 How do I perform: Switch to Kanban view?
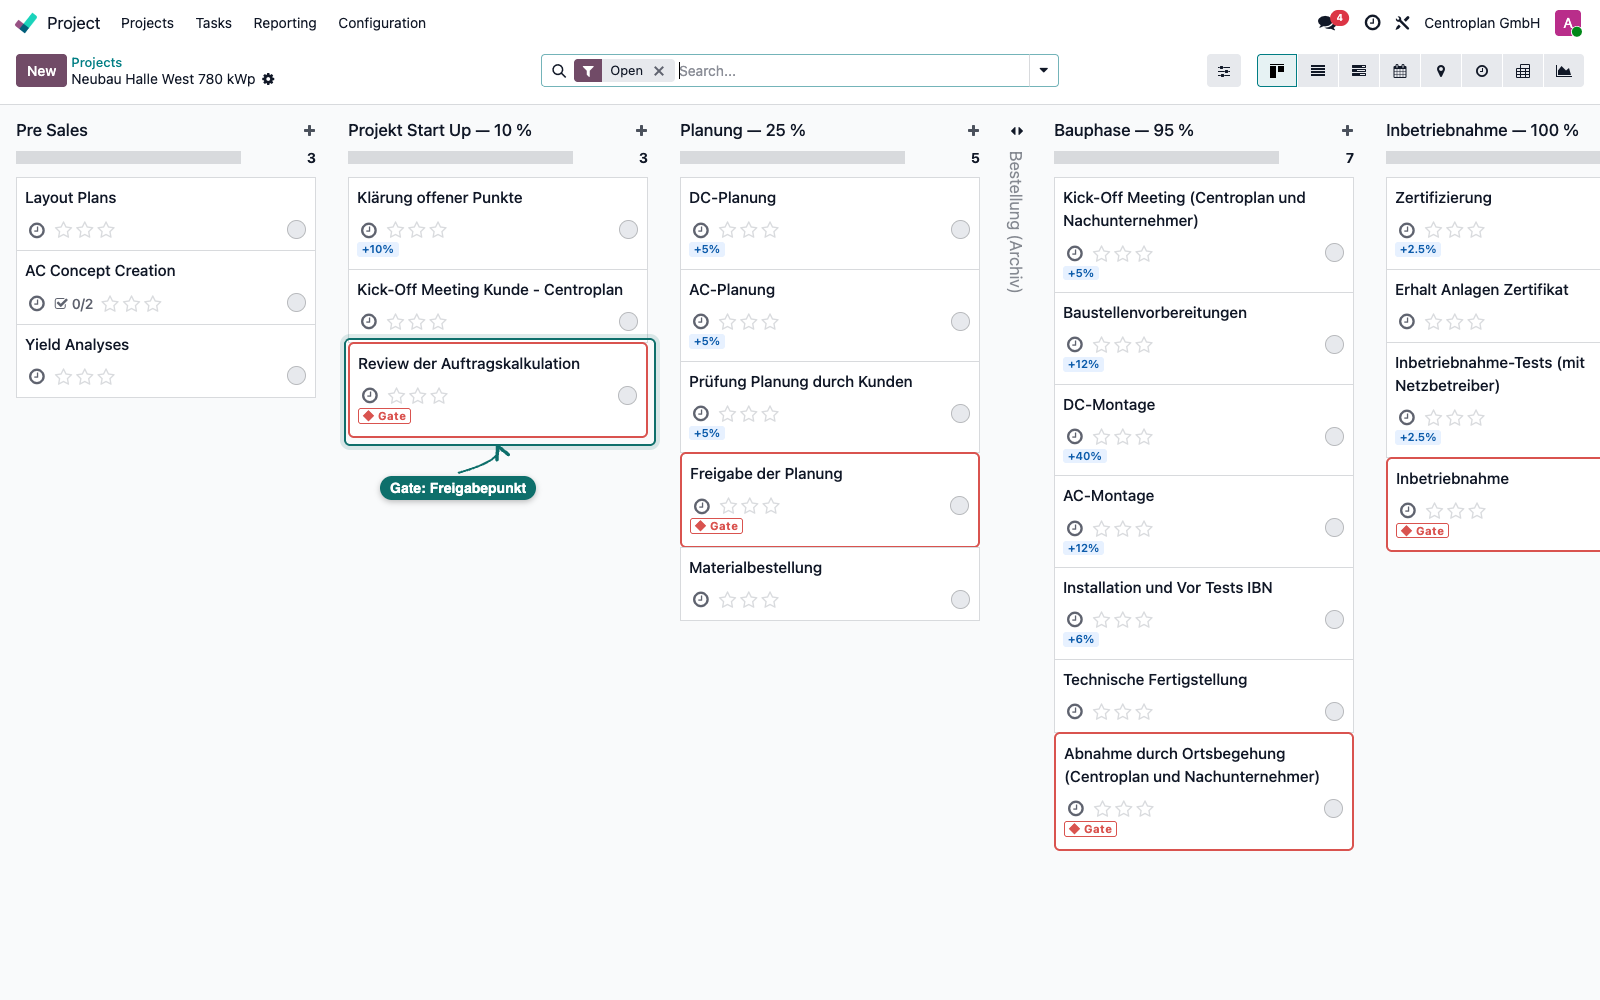1277,71
